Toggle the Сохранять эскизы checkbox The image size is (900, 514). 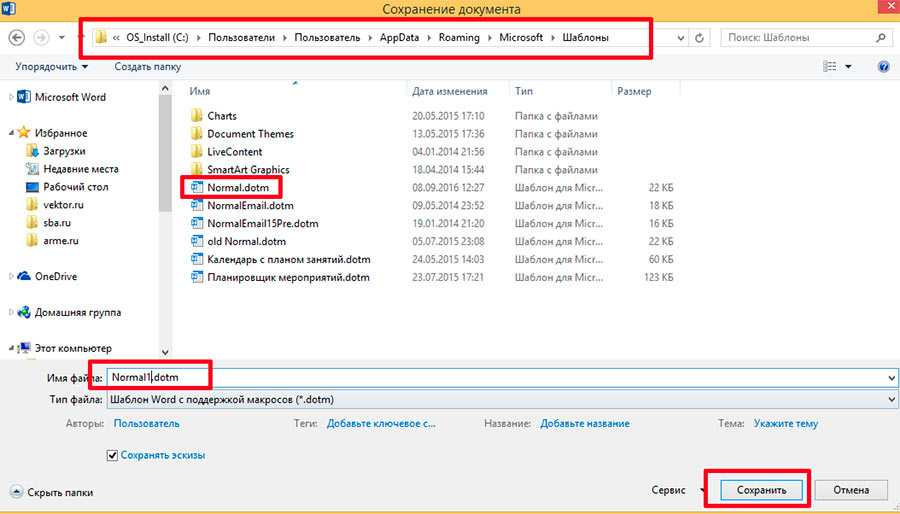112,455
